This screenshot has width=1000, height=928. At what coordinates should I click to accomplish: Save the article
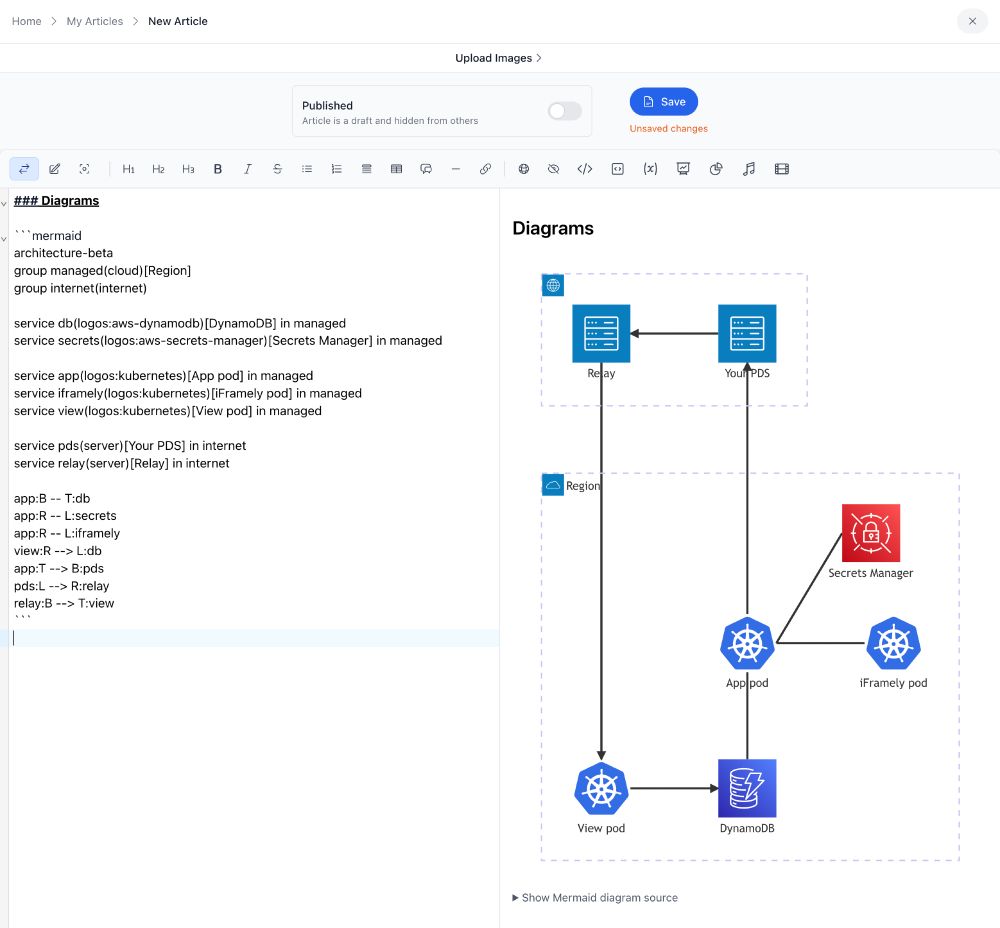pos(663,101)
